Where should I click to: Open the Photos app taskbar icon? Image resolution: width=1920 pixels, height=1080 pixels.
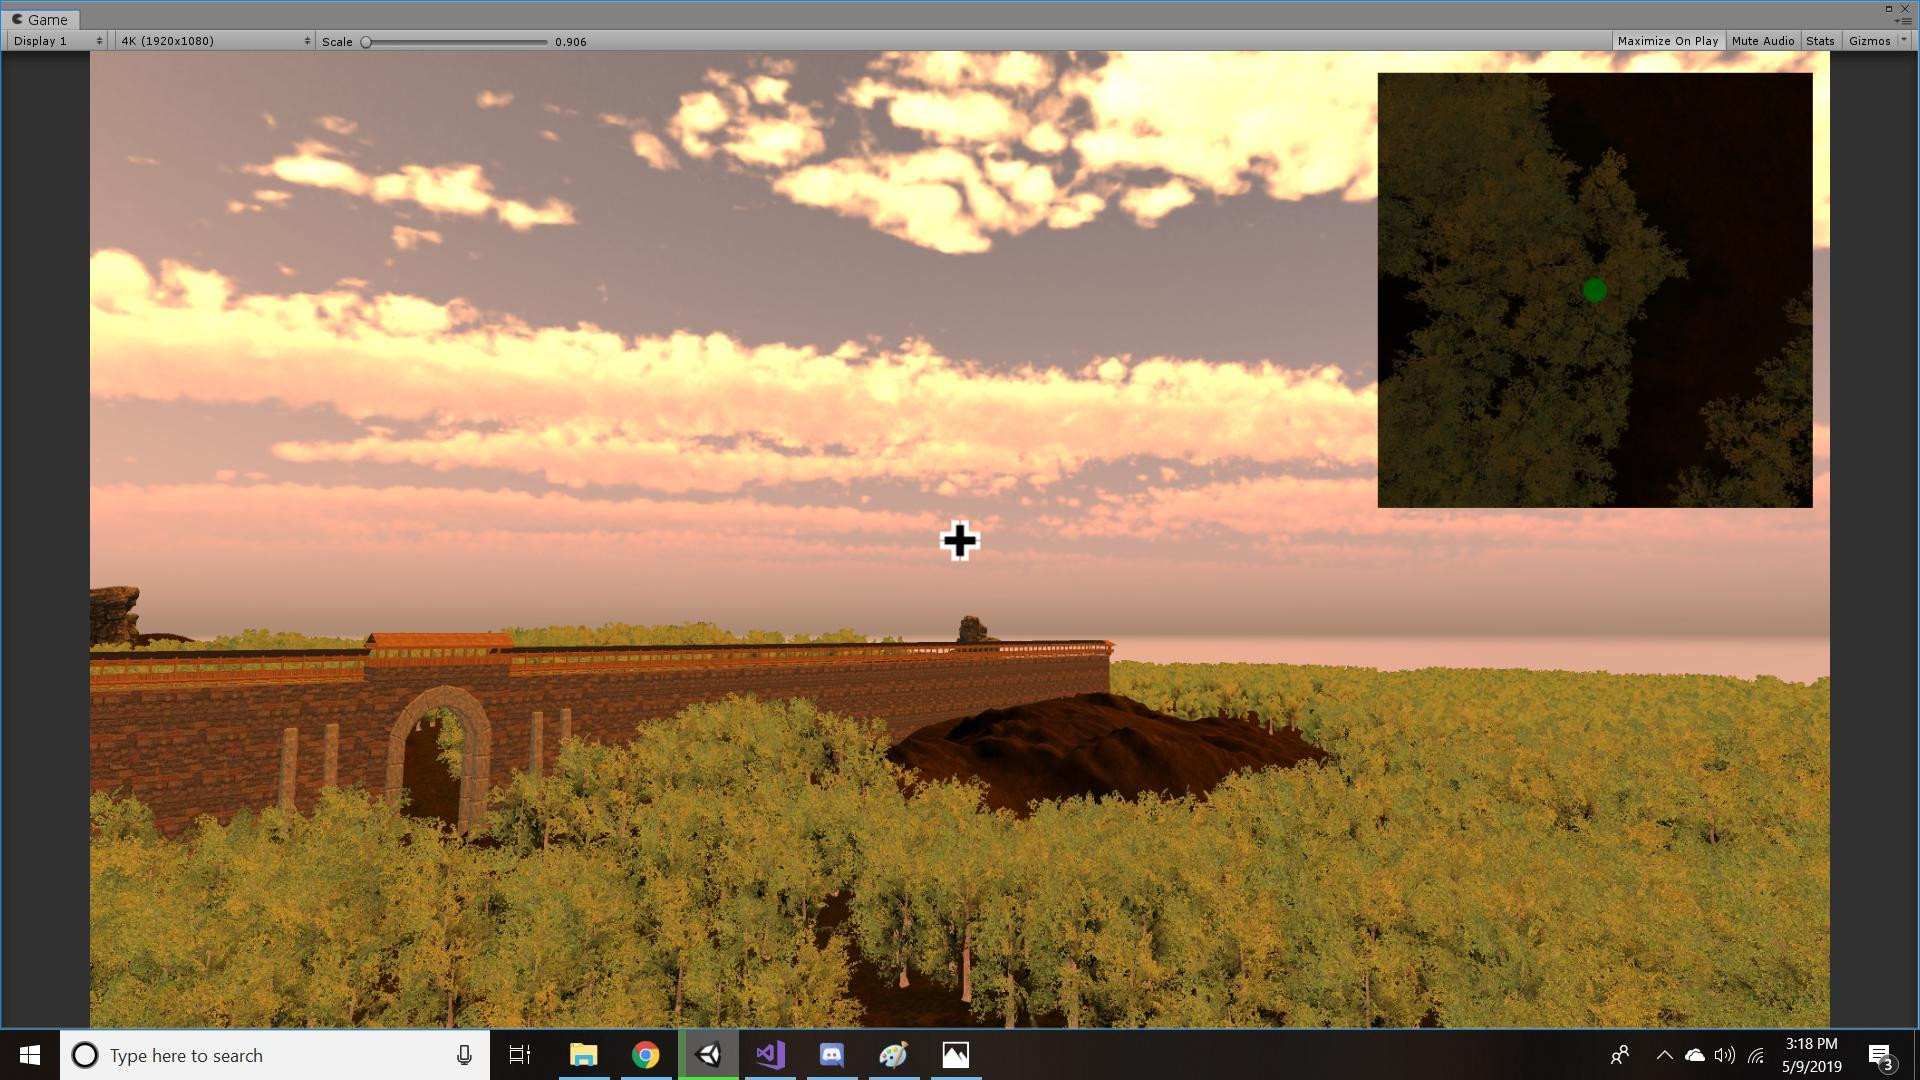955,1055
